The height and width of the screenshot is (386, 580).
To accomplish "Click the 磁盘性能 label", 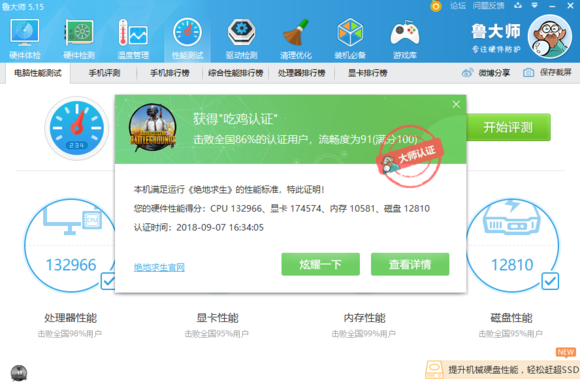I will [511, 318].
